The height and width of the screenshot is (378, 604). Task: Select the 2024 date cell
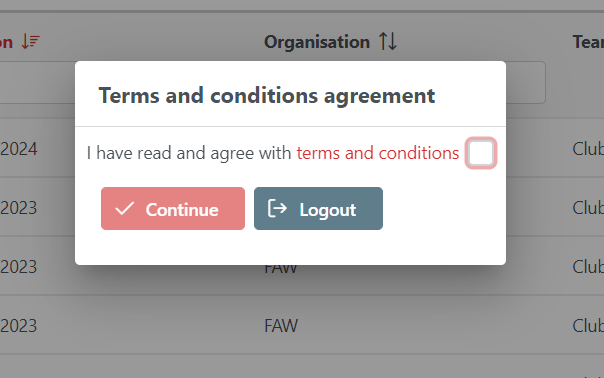pos(19,149)
